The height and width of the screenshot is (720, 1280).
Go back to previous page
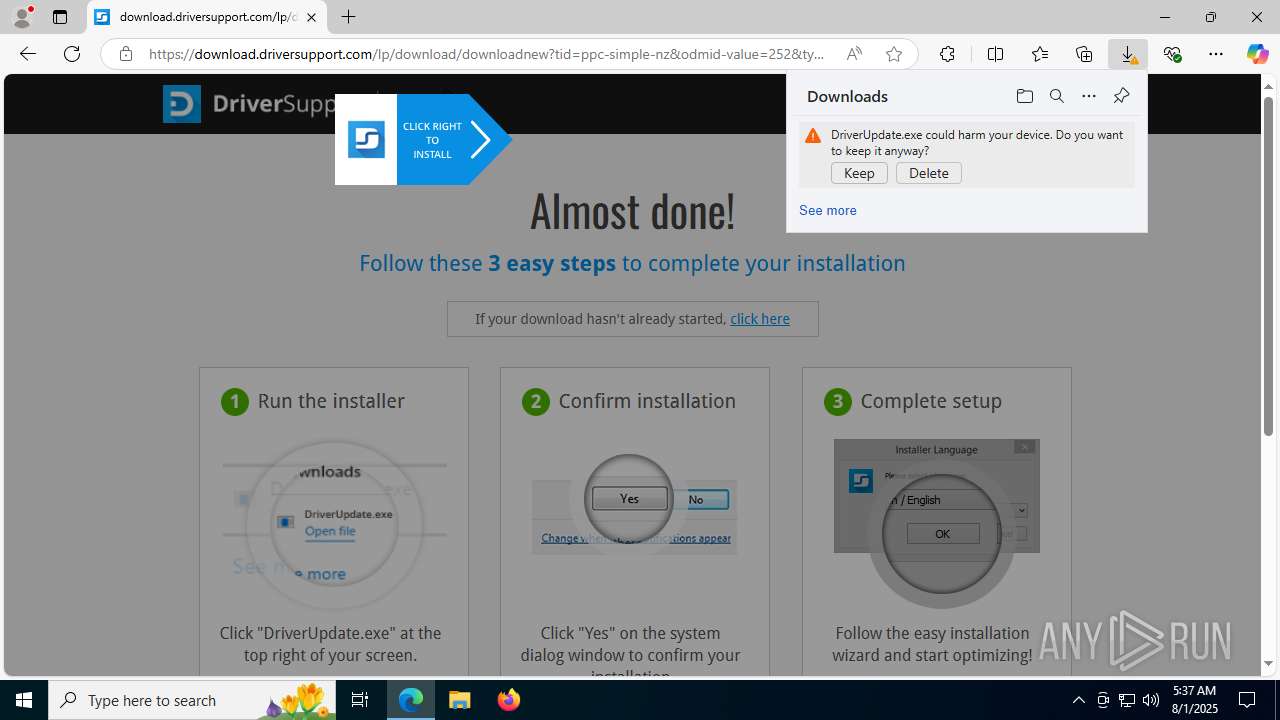click(x=28, y=54)
